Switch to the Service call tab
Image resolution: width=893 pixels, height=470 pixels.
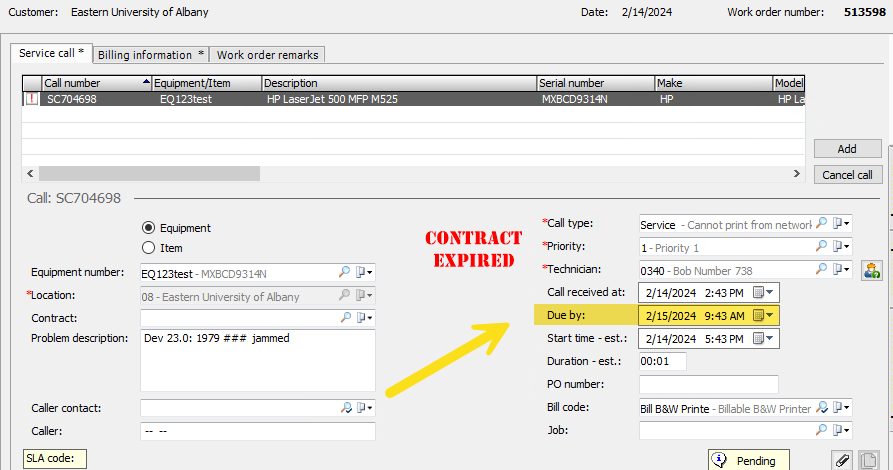(51, 54)
